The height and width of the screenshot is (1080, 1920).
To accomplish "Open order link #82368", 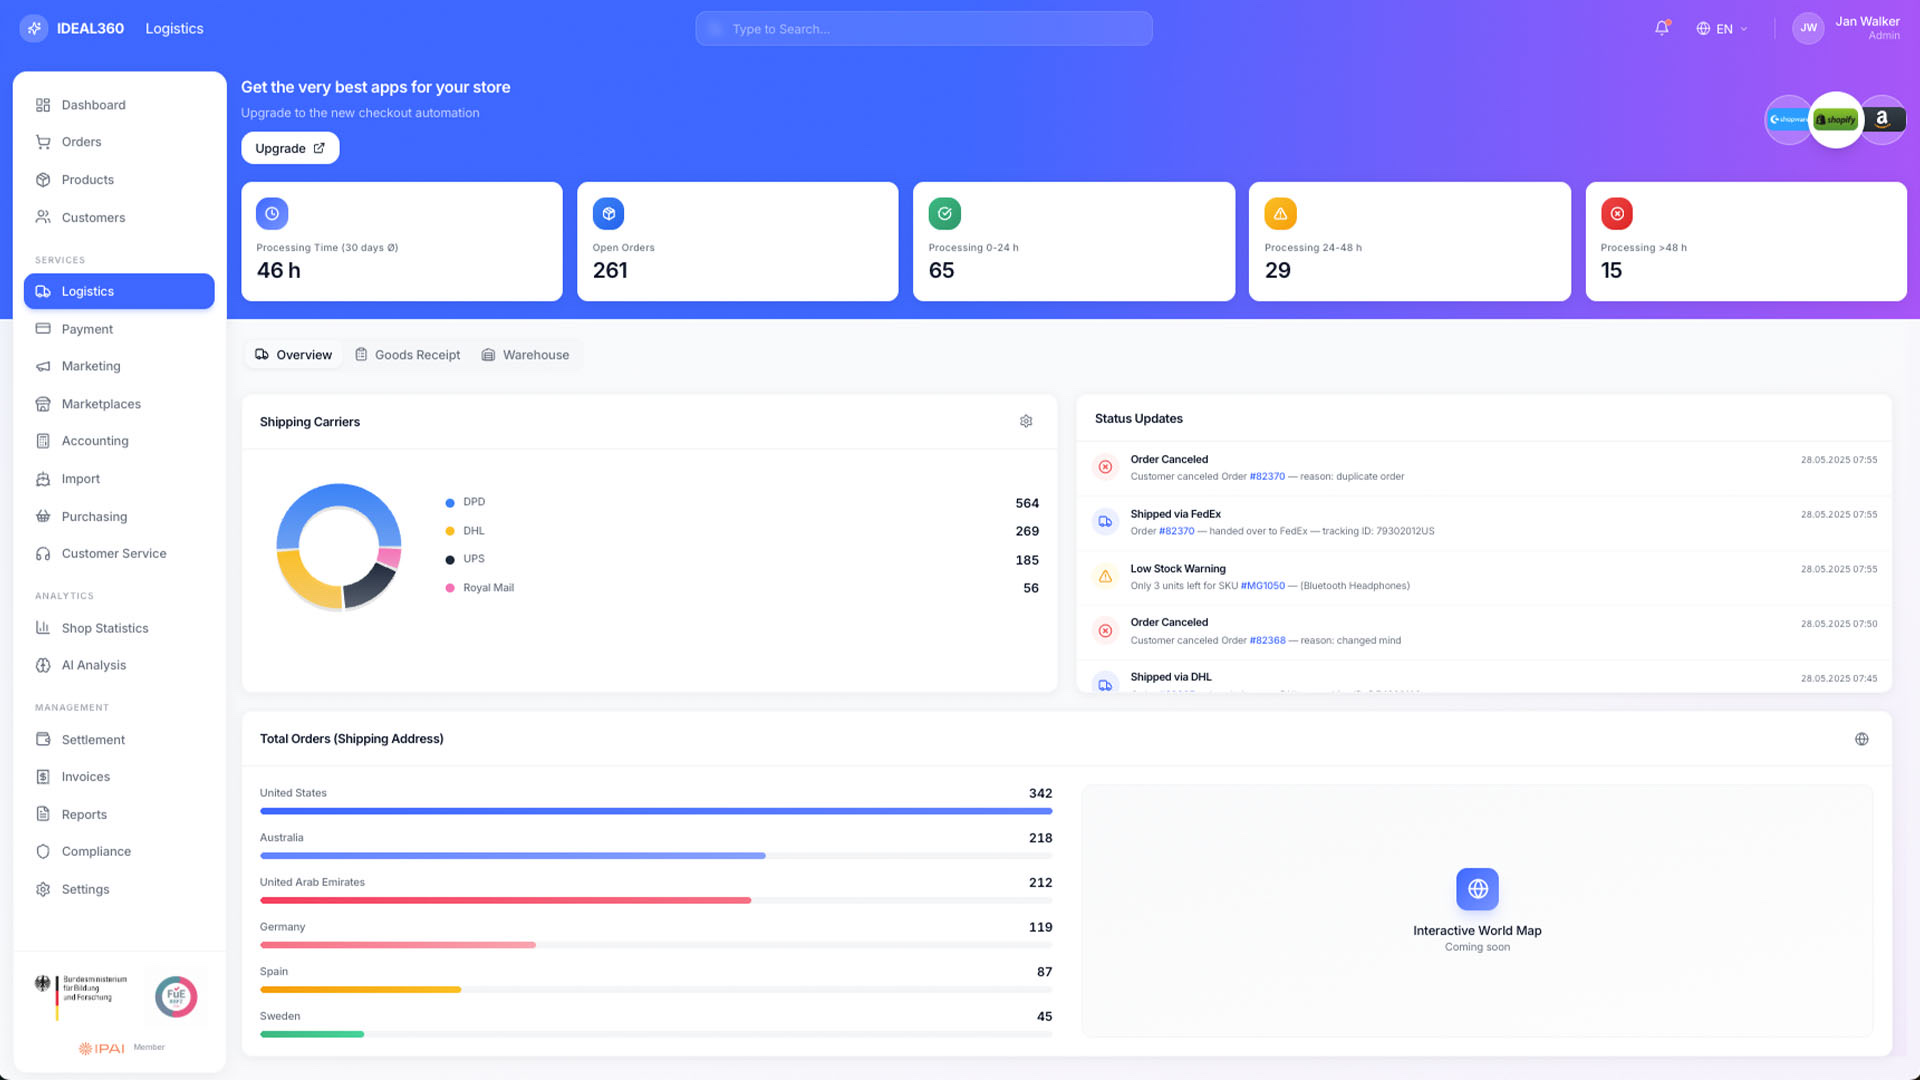I will tap(1267, 641).
